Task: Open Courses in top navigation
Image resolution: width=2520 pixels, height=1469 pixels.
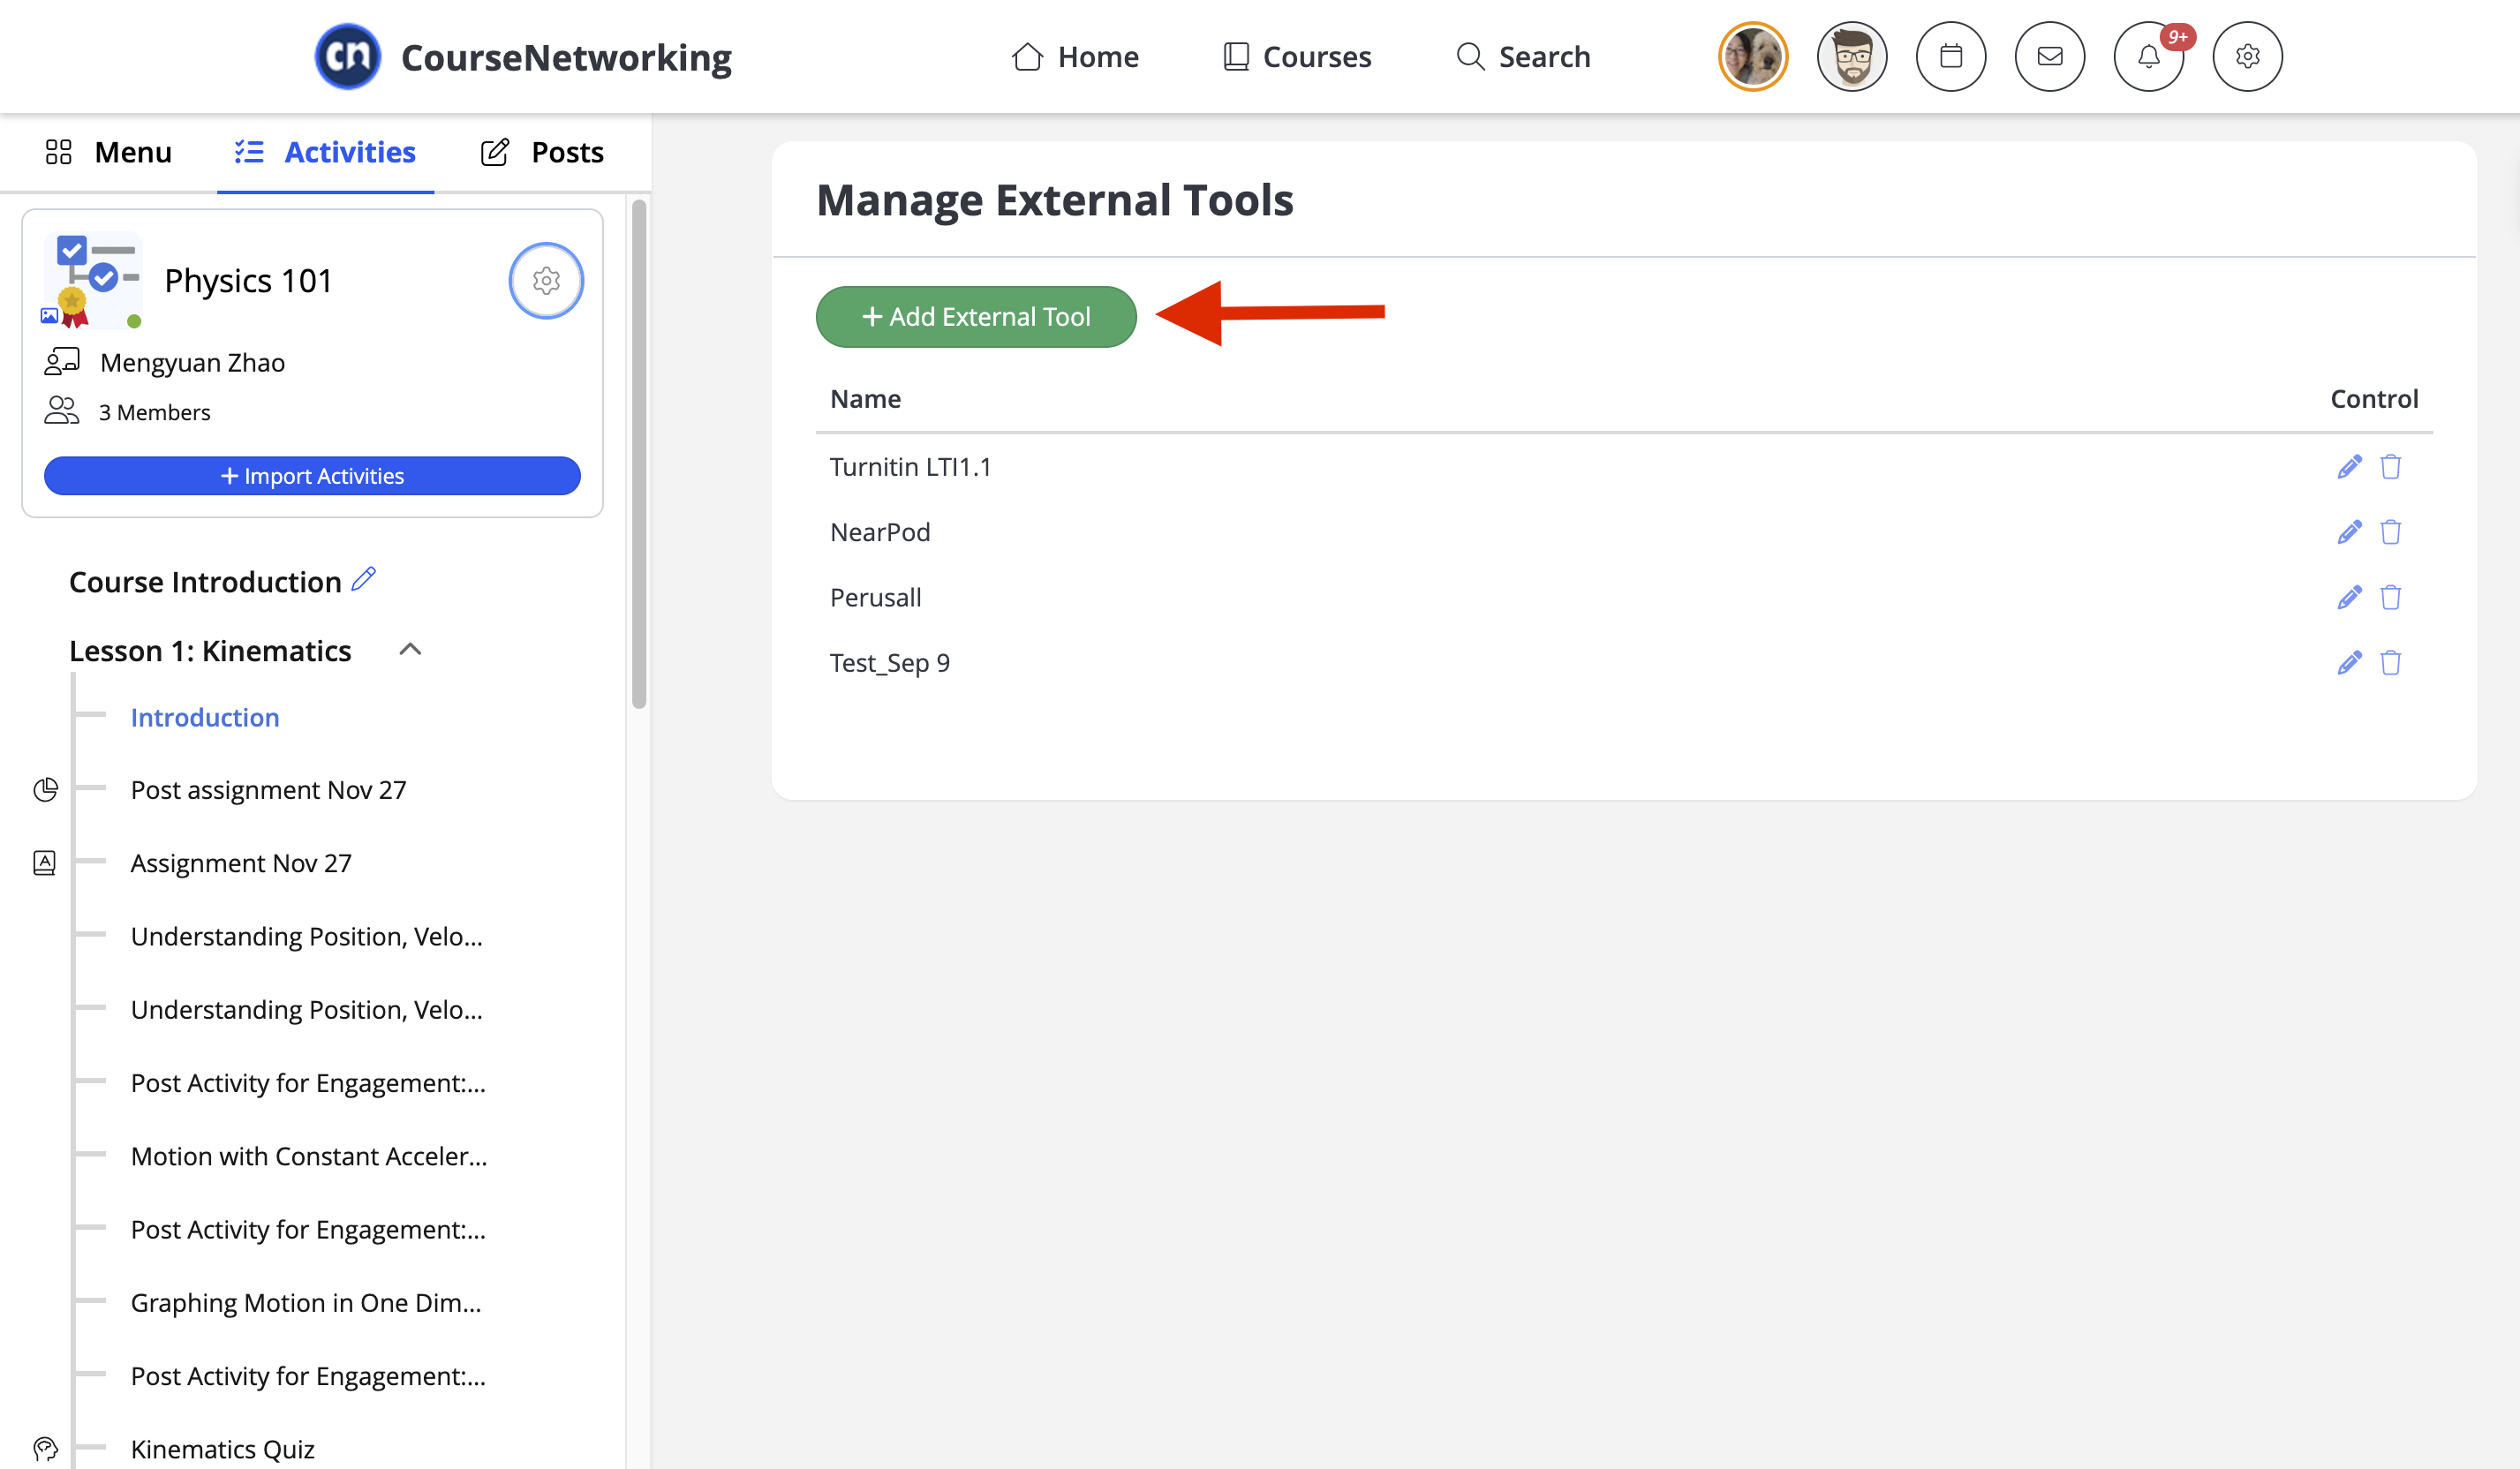Action: pos(1297,57)
